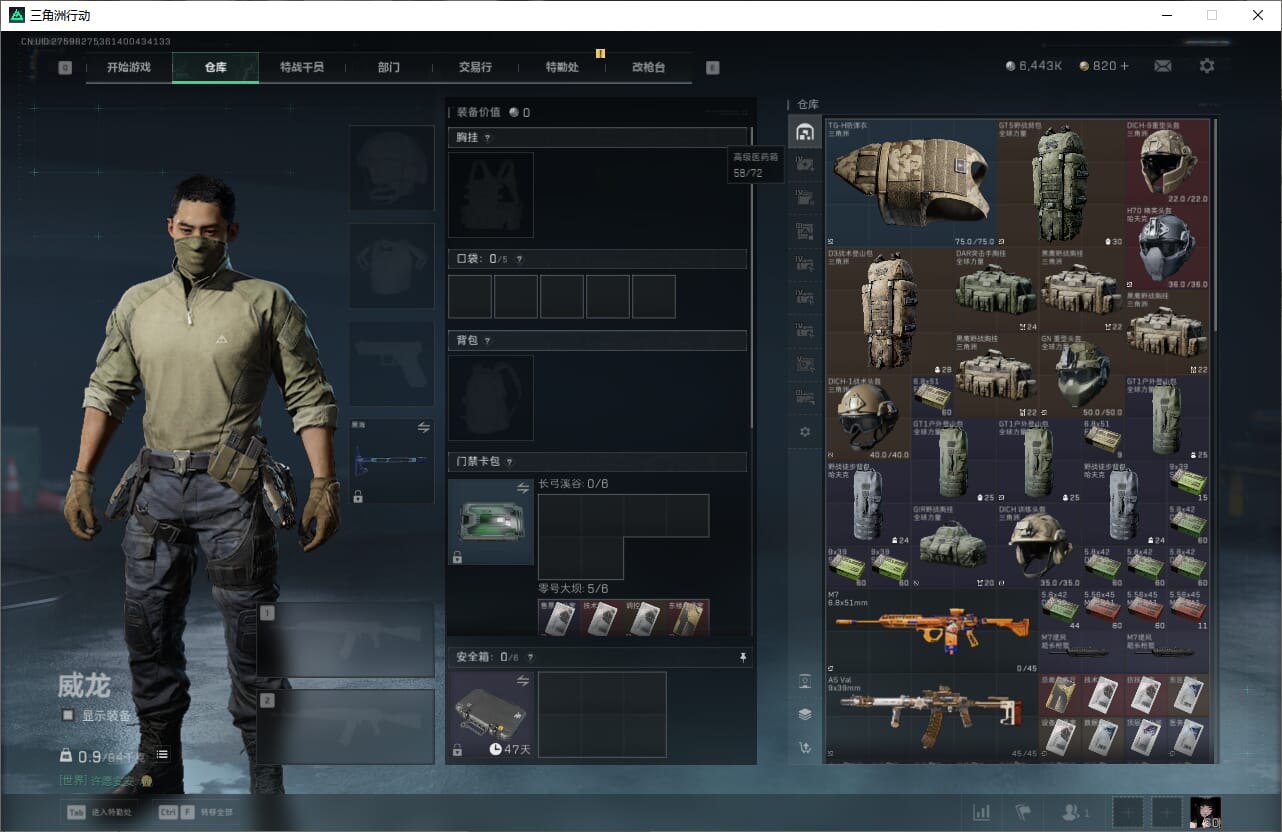The image size is (1282, 832).
Task: Click the flag icon in bottom bar
Action: pyautogui.click(x=1022, y=812)
